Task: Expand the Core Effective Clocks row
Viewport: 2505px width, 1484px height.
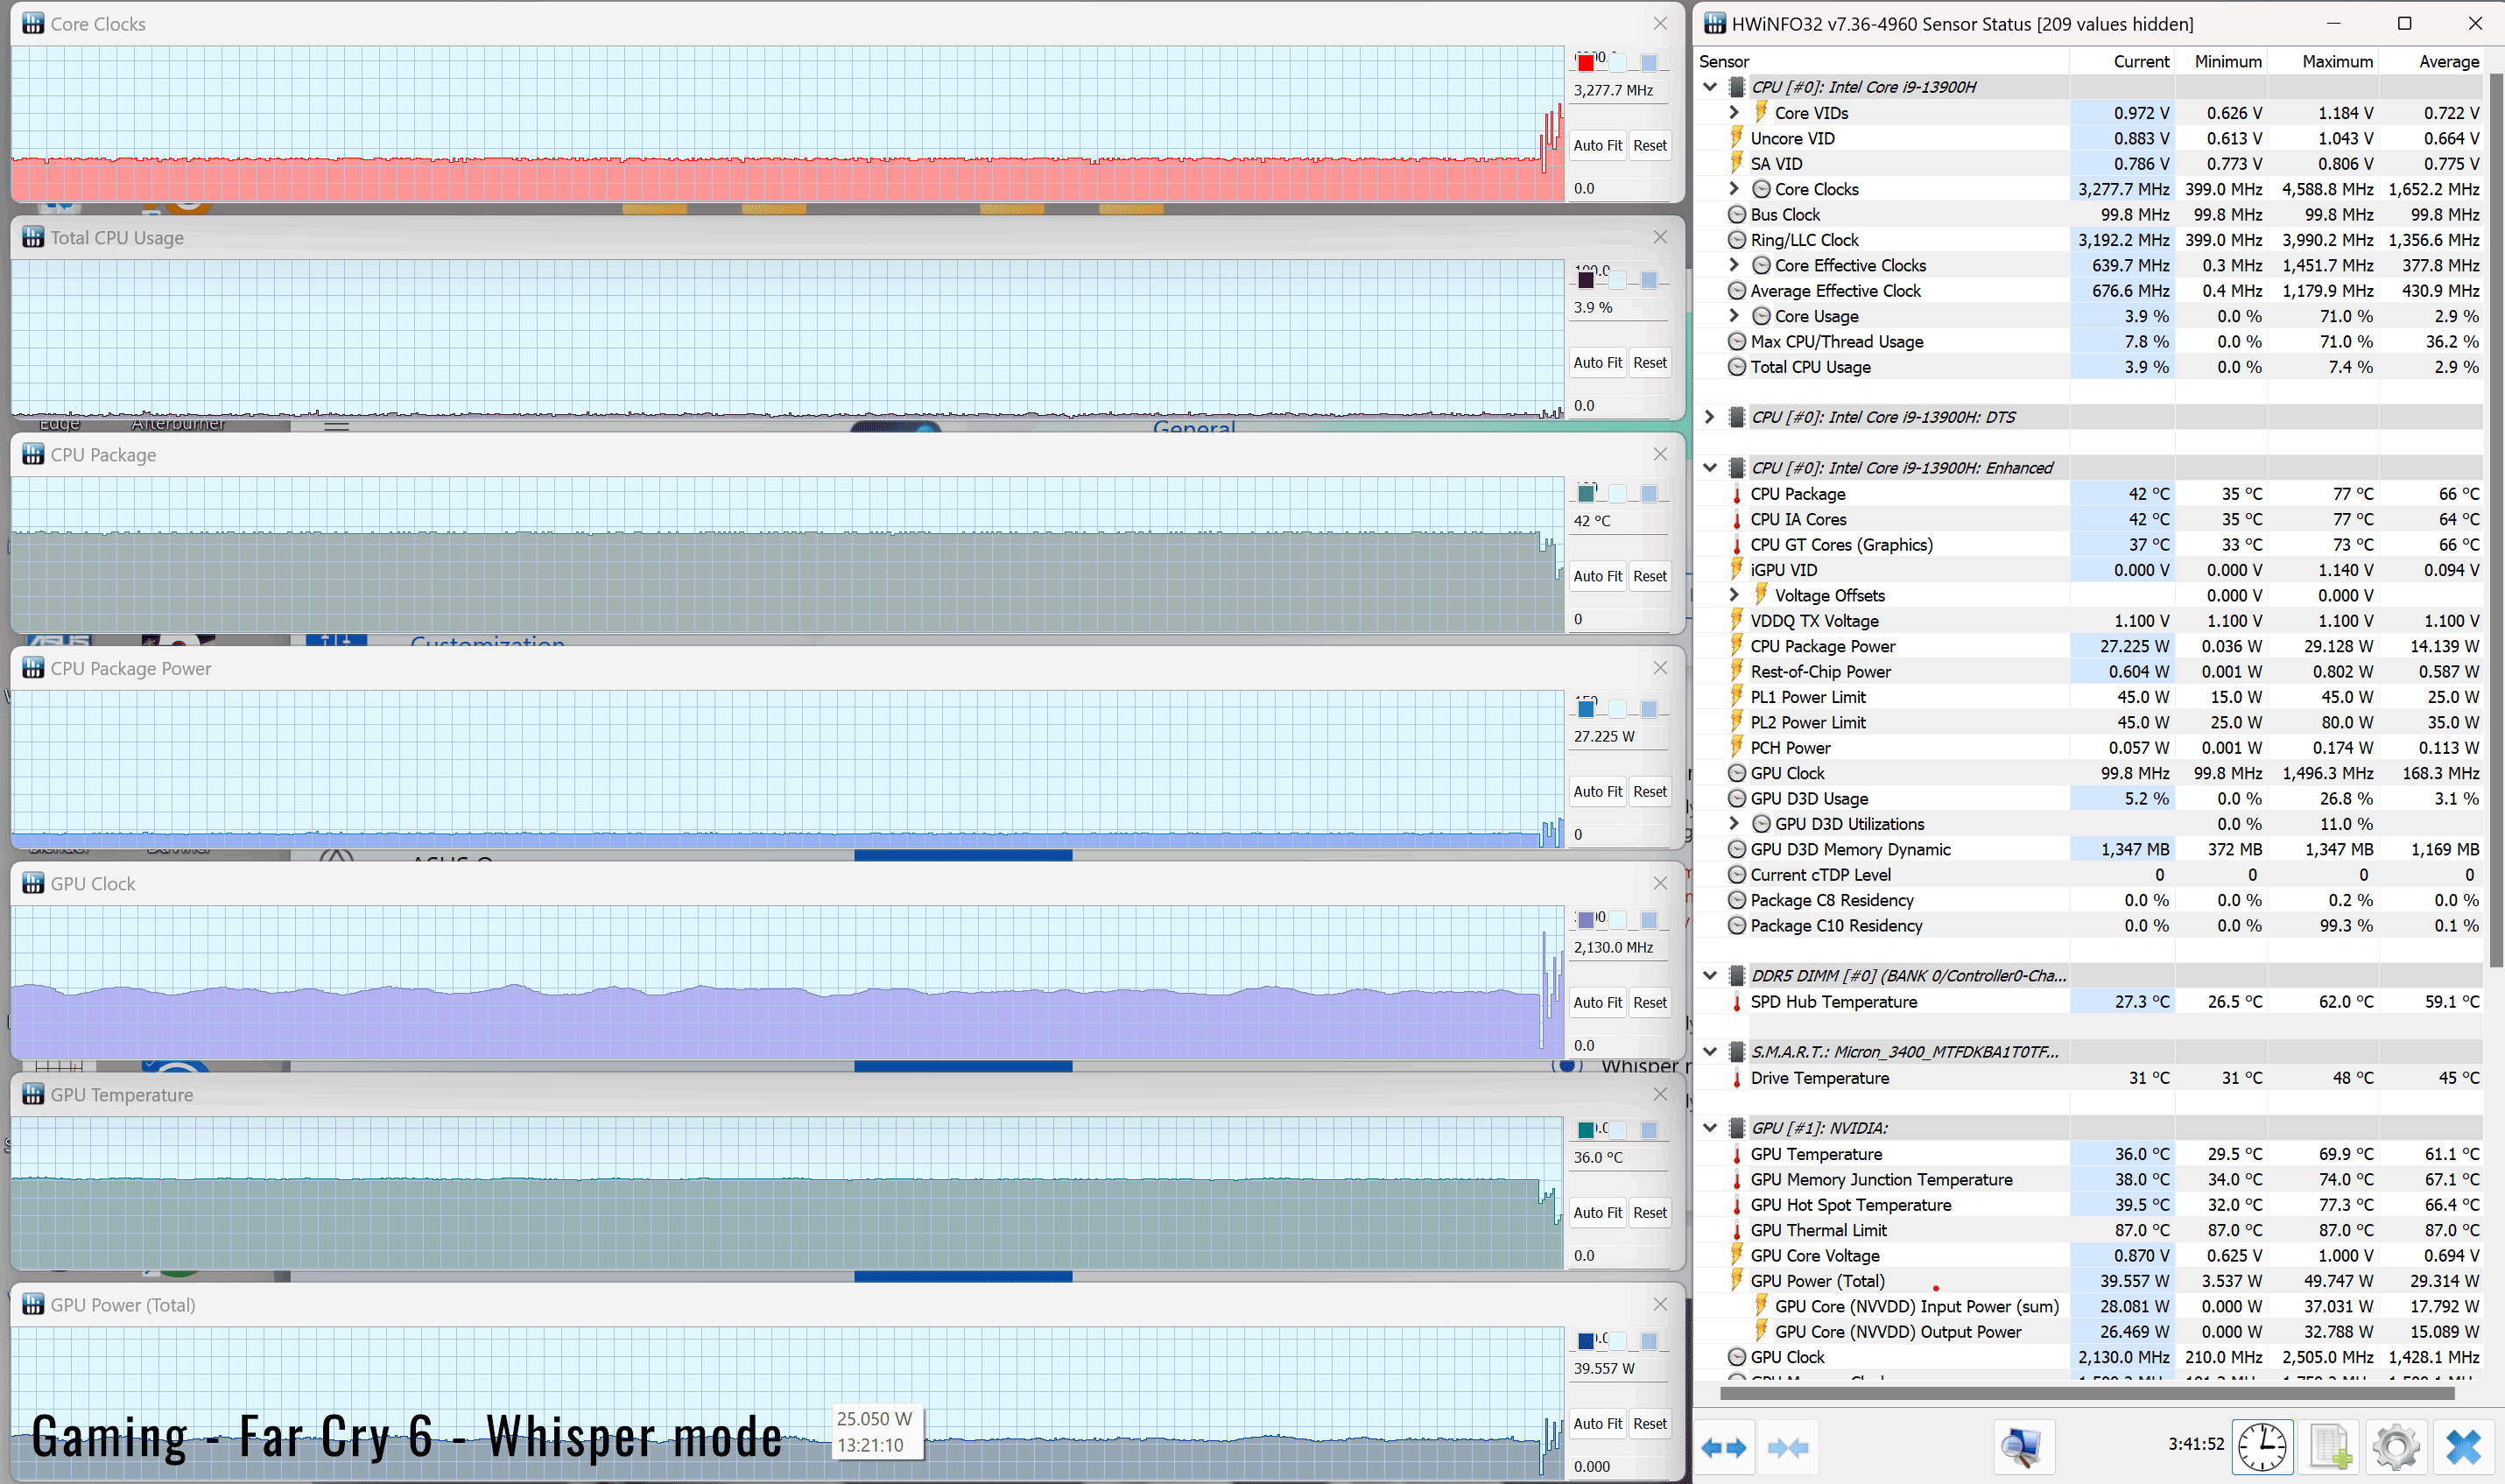Action: point(1734,265)
